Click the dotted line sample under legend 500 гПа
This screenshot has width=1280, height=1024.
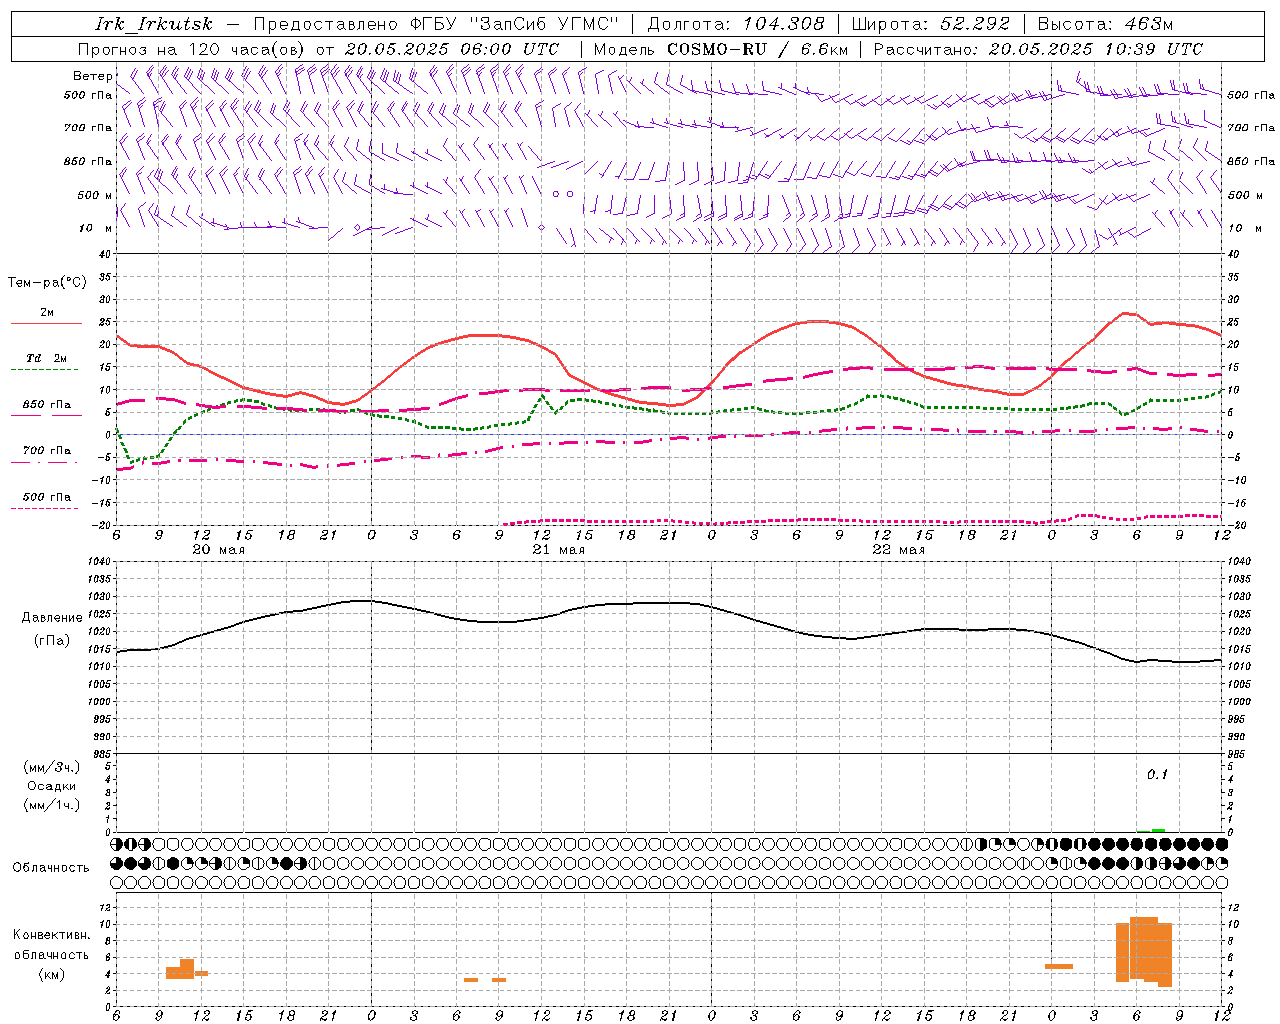[x=44, y=509]
